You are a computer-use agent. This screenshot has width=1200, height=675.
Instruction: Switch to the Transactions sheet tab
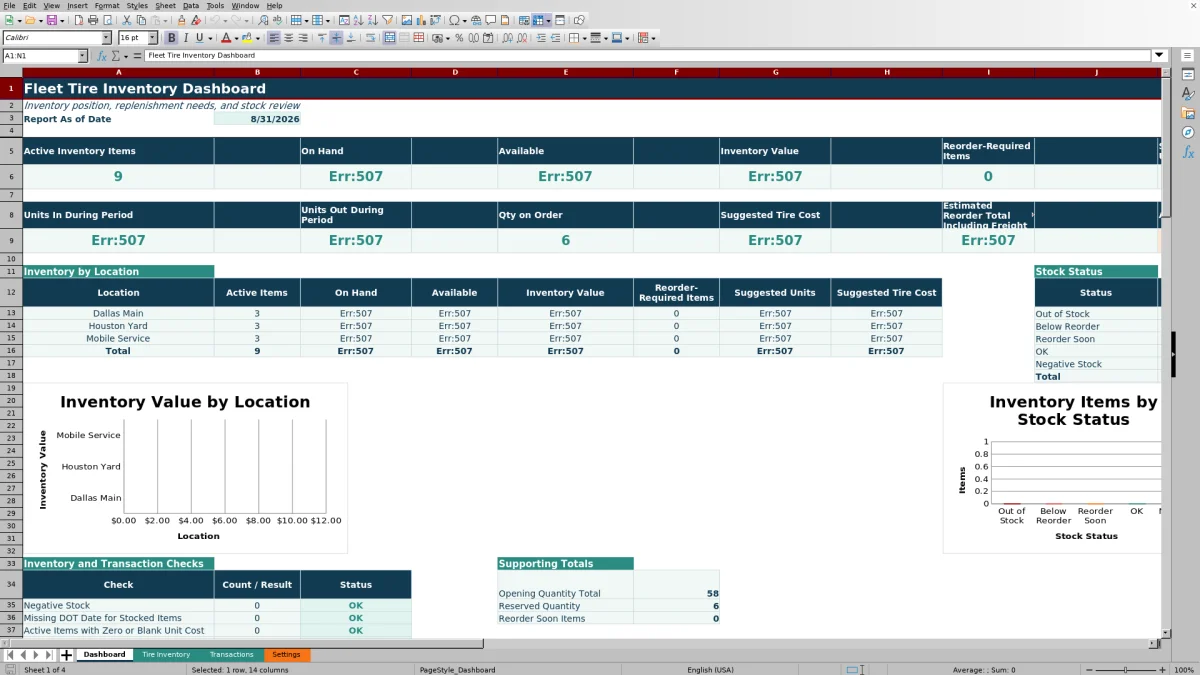click(231, 655)
